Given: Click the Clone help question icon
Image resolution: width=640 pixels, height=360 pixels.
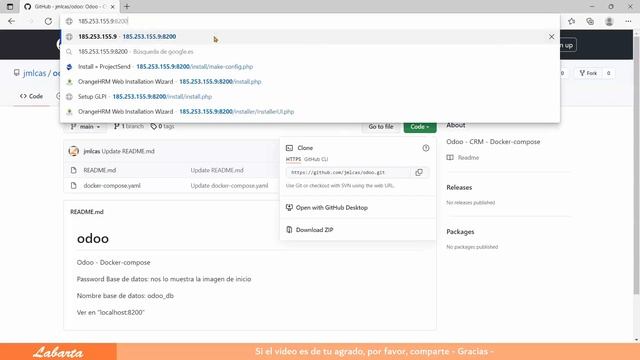Looking at the screenshot, I should pos(426,148).
